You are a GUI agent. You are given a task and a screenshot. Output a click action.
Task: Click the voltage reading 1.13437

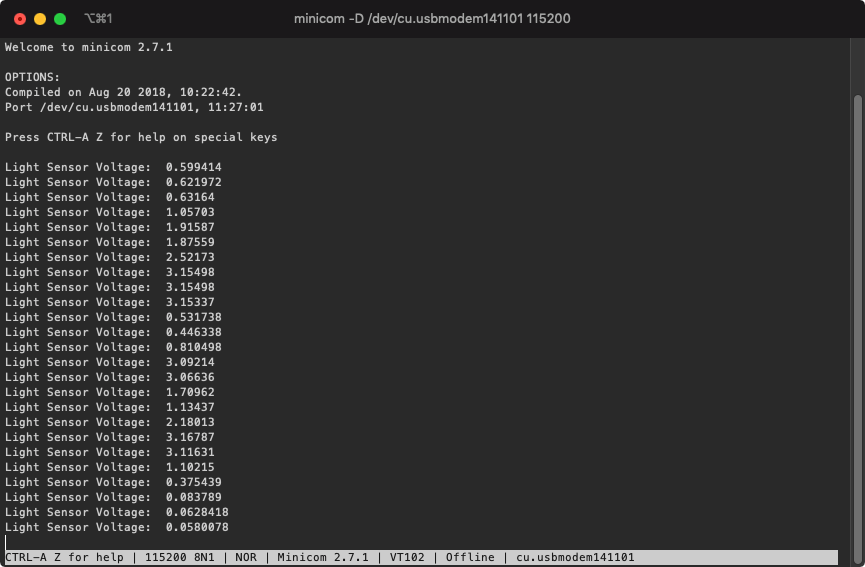(x=190, y=407)
